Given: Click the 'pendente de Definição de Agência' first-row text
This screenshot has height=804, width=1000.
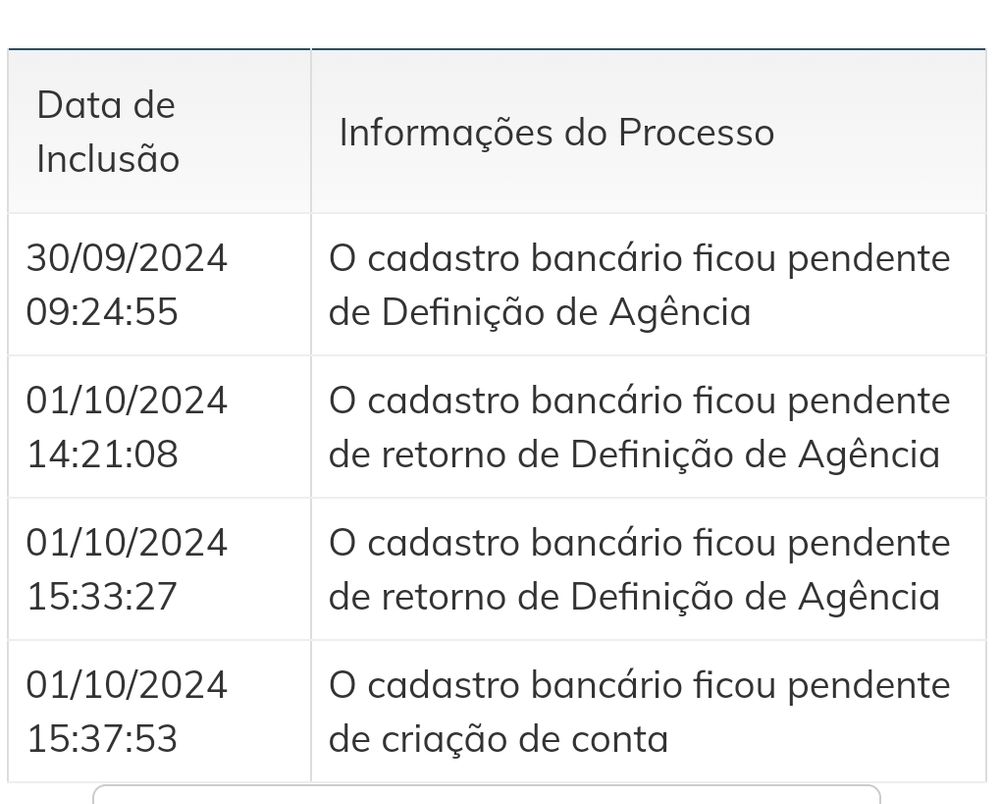Looking at the screenshot, I should pos(639,285).
